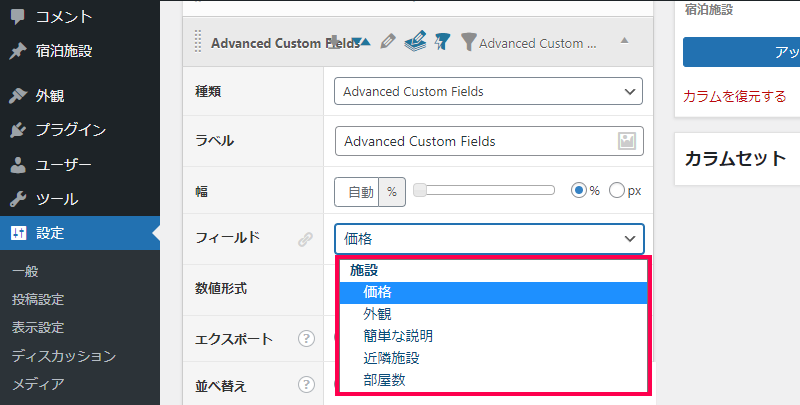Click the sort arrows icon in header
This screenshot has width=800, height=405.
pyautogui.click(x=362, y=42)
